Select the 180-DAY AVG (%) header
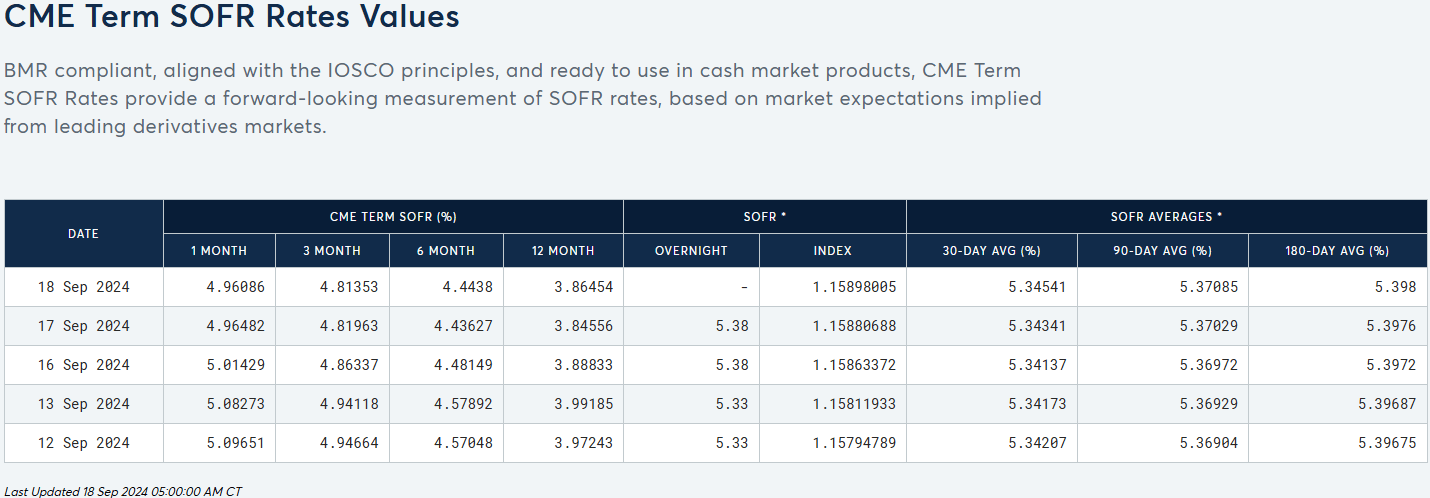The width and height of the screenshot is (1430, 498). tap(1337, 251)
